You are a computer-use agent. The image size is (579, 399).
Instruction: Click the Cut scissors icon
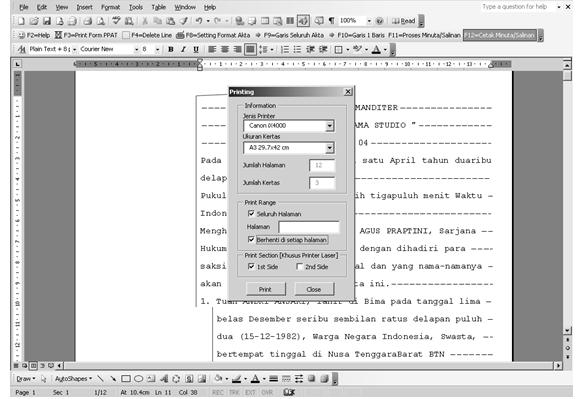145,21
